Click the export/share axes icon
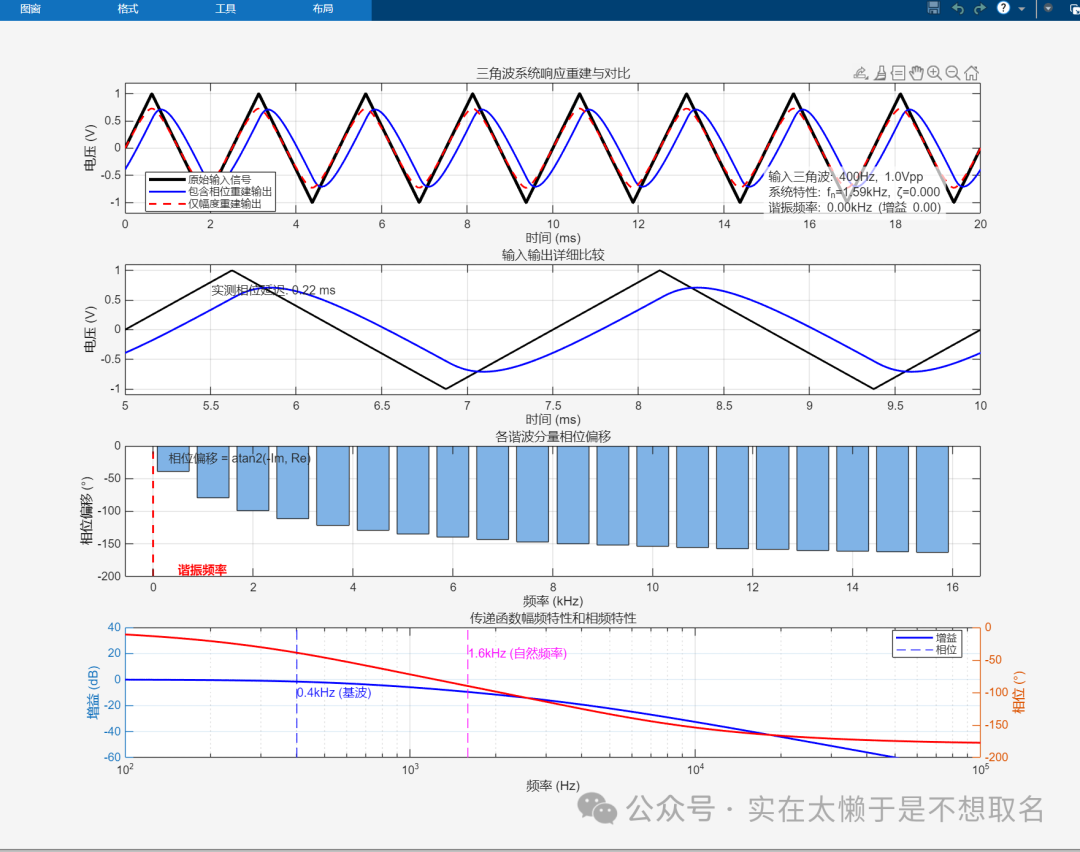This screenshot has height=852, width=1080. point(860,73)
